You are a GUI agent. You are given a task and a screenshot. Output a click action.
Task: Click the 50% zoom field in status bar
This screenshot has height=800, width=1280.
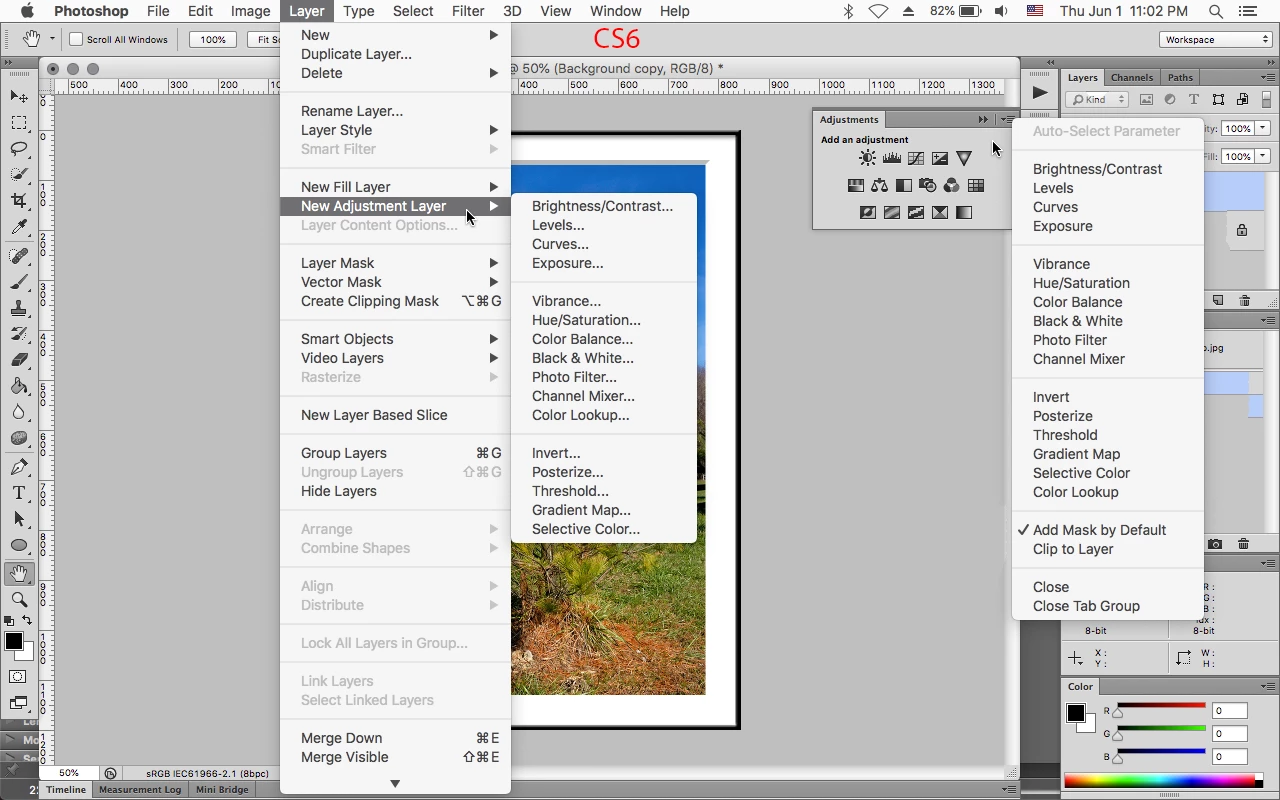pyautogui.click(x=68, y=773)
